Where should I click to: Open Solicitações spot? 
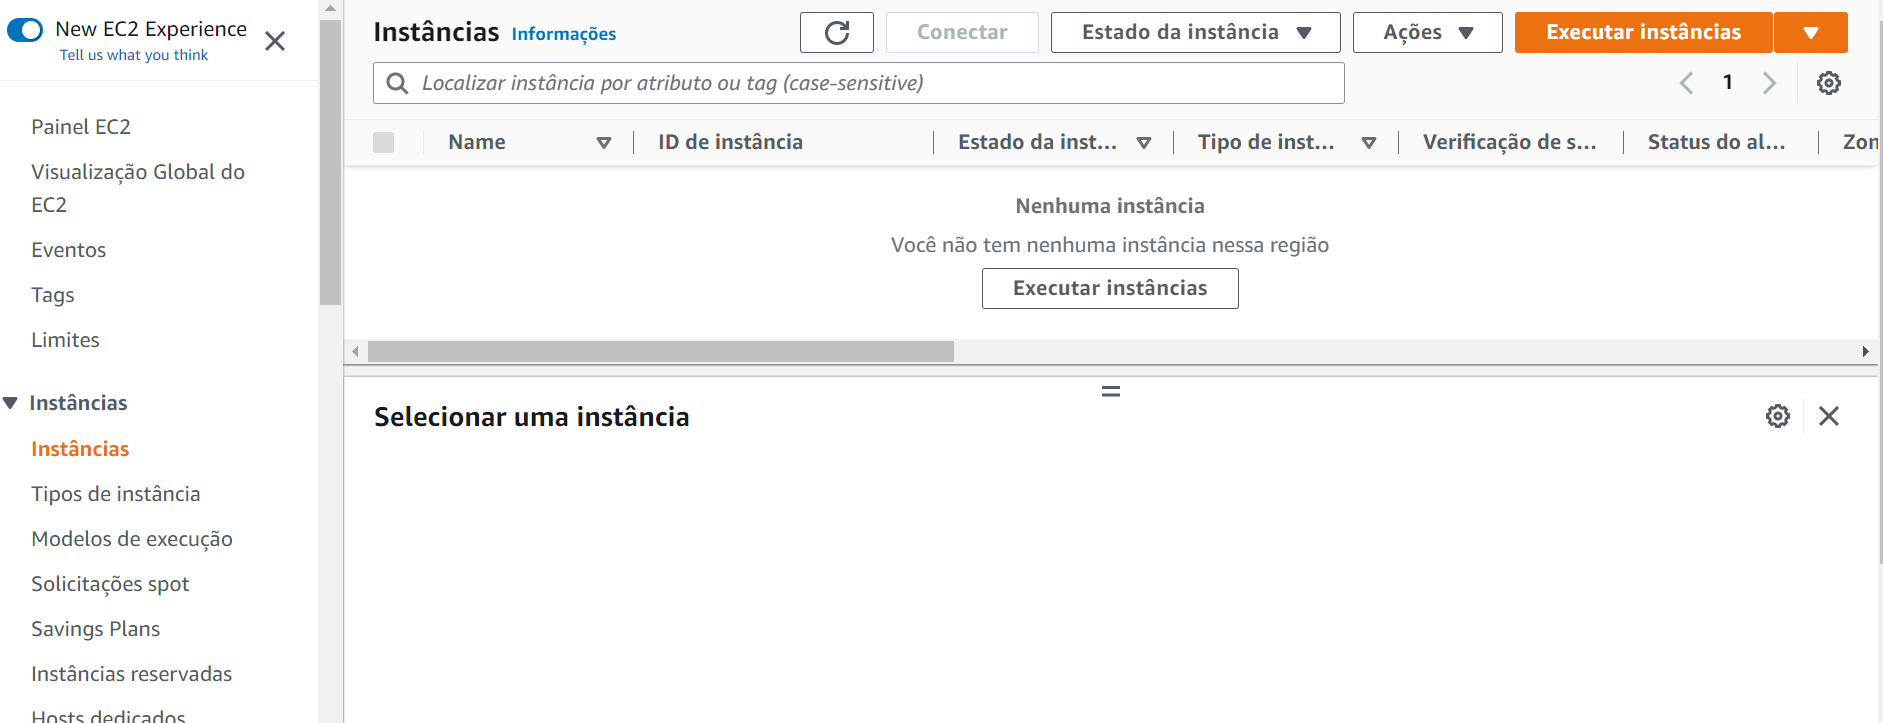110,584
